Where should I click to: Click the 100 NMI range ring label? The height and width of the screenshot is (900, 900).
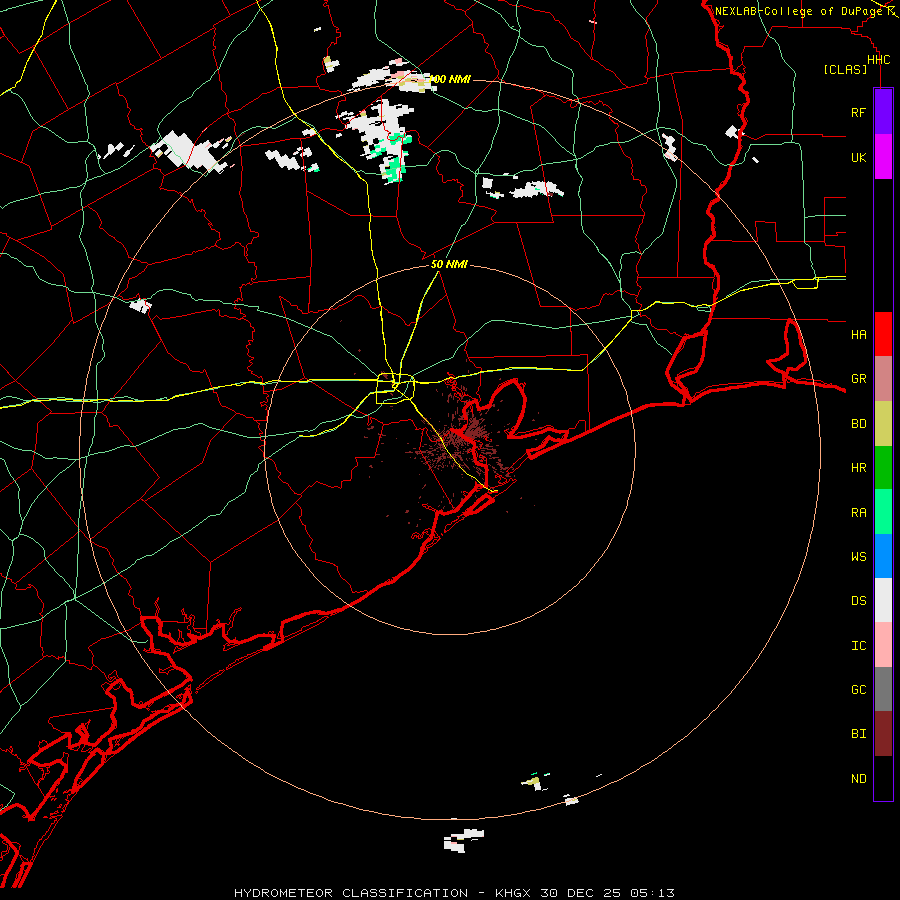(x=449, y=79)
